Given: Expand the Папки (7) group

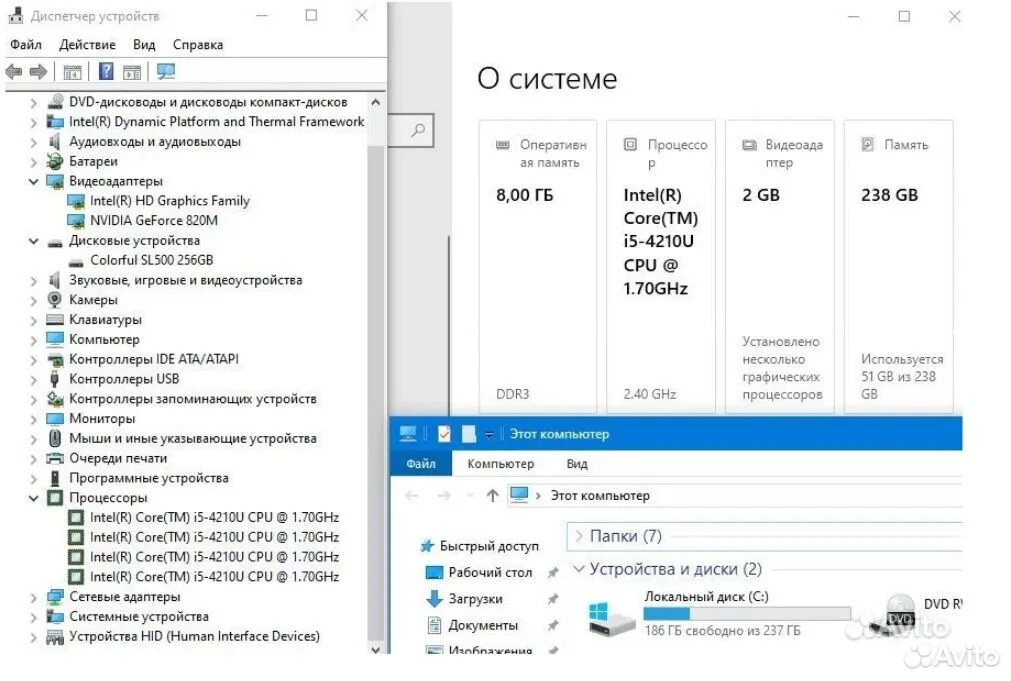Looking at the screenshot, I should [578, 536].
